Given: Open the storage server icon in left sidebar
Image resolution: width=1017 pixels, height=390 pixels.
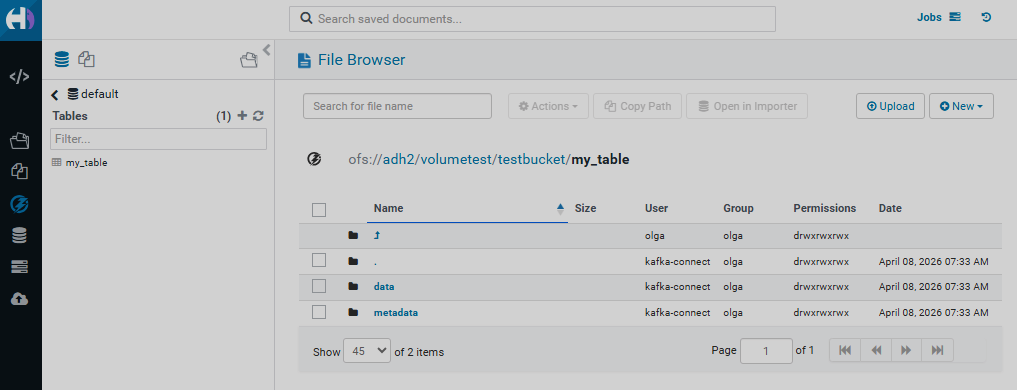Looking at the screenshot, I should point(19,267).
